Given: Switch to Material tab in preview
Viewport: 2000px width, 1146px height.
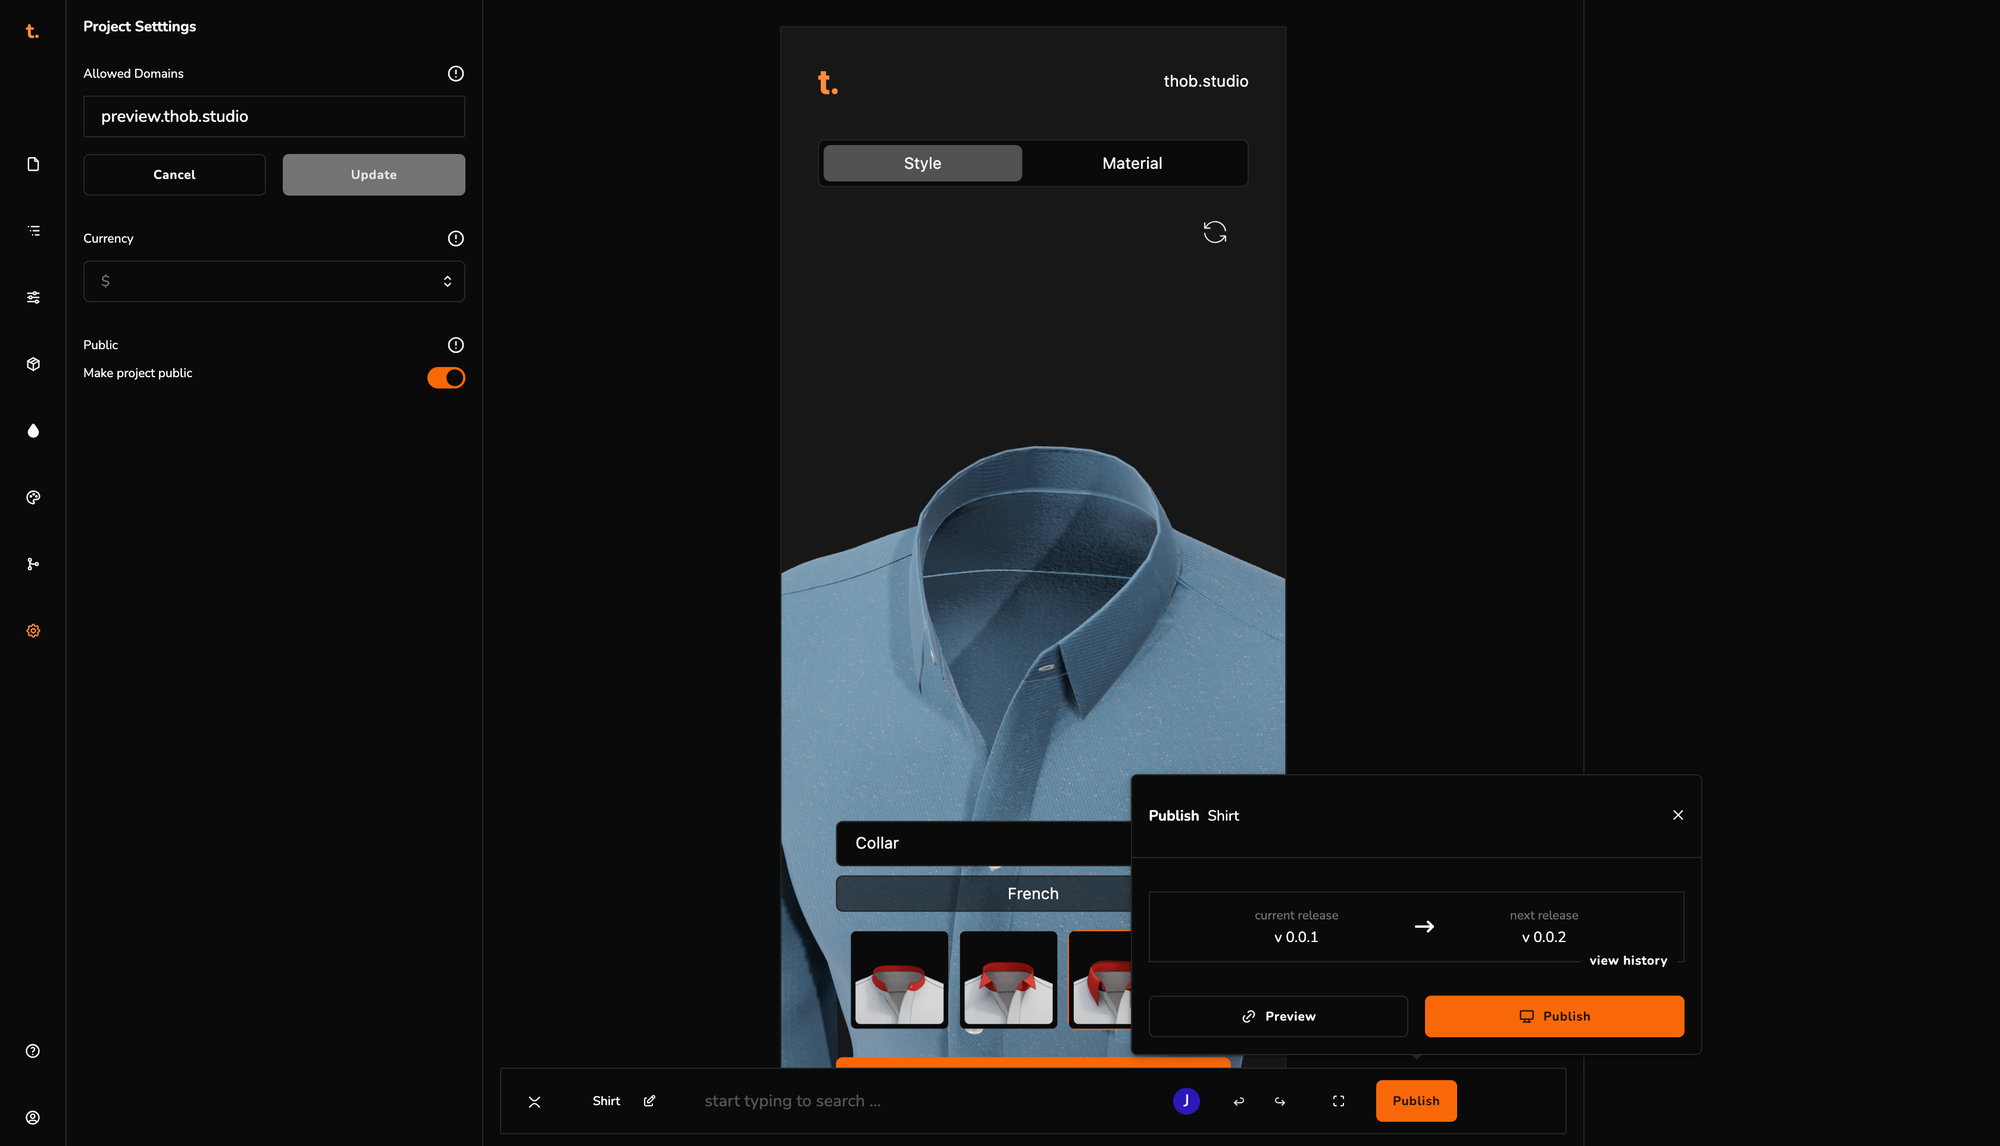Looking at the screenshot, I should point(1132,162).
